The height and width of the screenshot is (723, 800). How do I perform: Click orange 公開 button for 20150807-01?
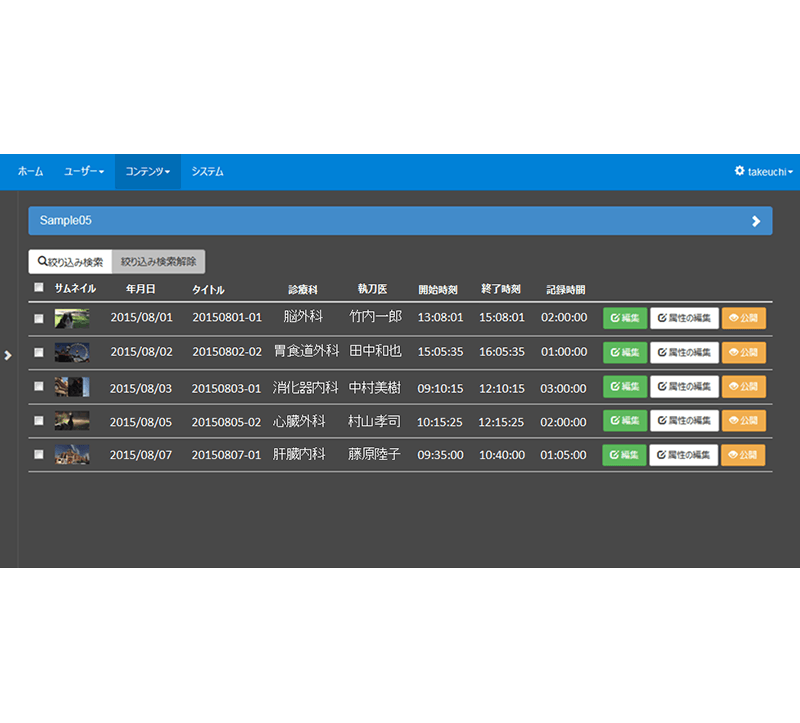coord(743,455)
